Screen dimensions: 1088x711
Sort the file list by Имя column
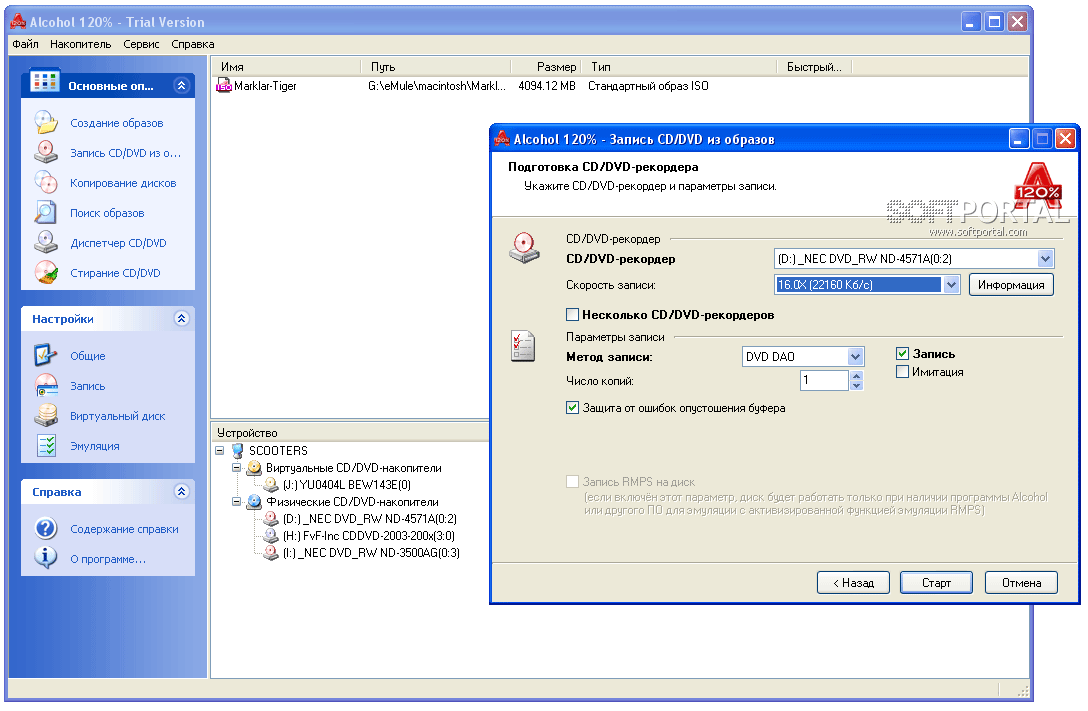coord(287,67)
